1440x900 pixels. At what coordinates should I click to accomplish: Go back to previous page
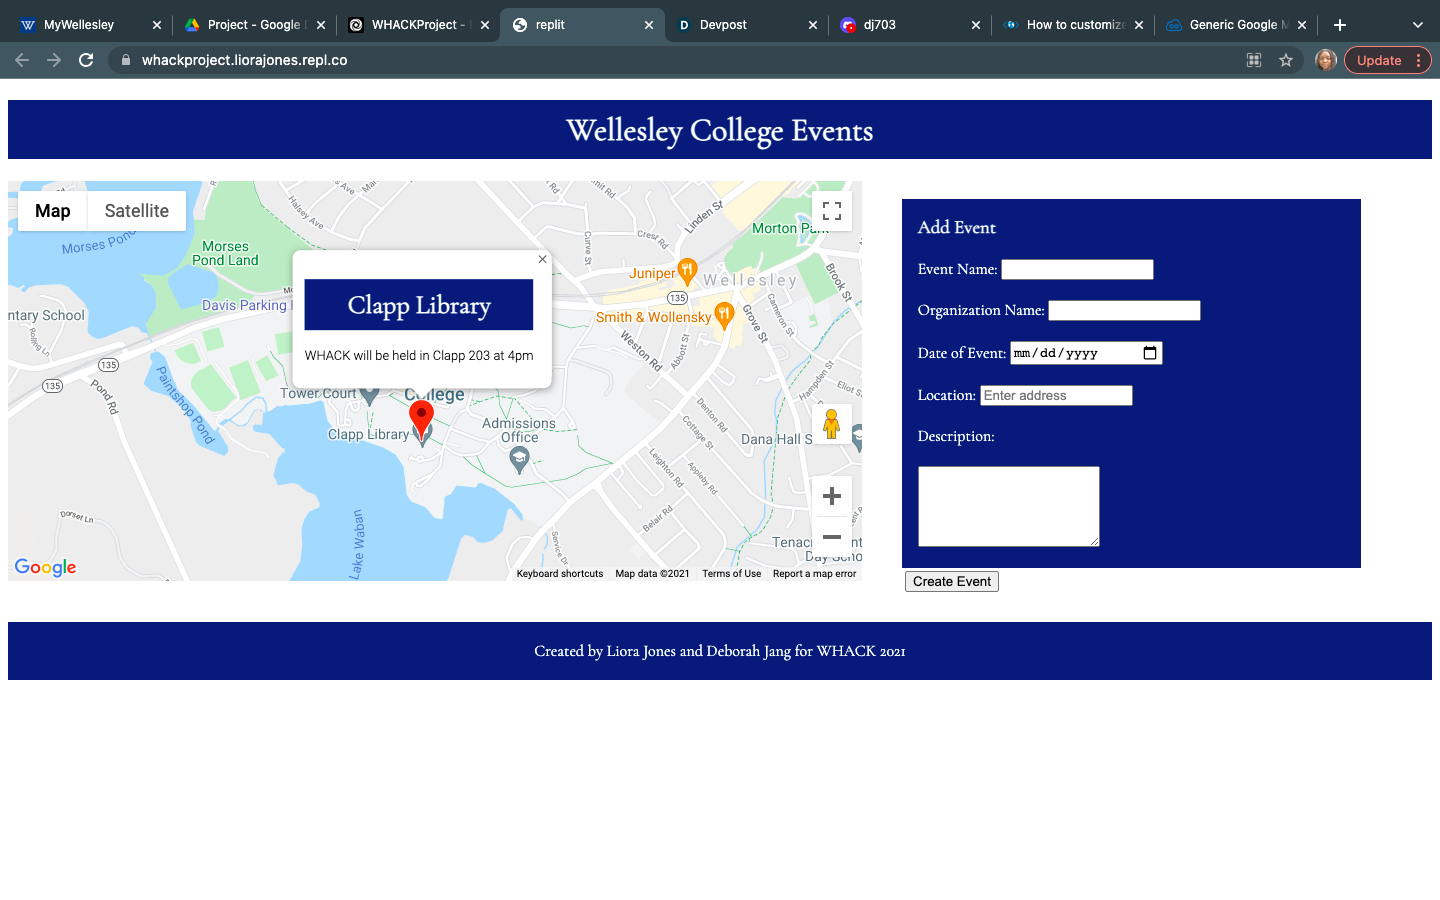[x=22, y=60]
